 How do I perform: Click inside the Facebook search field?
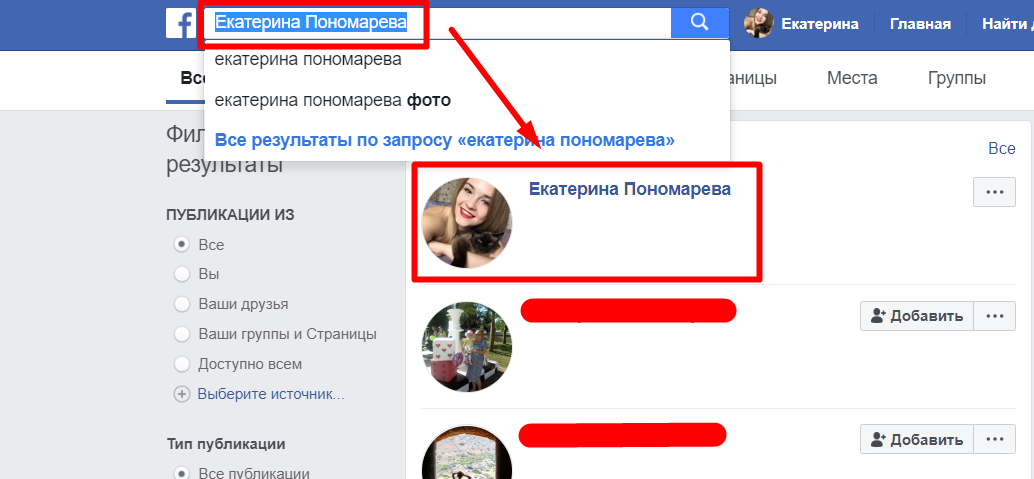(438, 23)
